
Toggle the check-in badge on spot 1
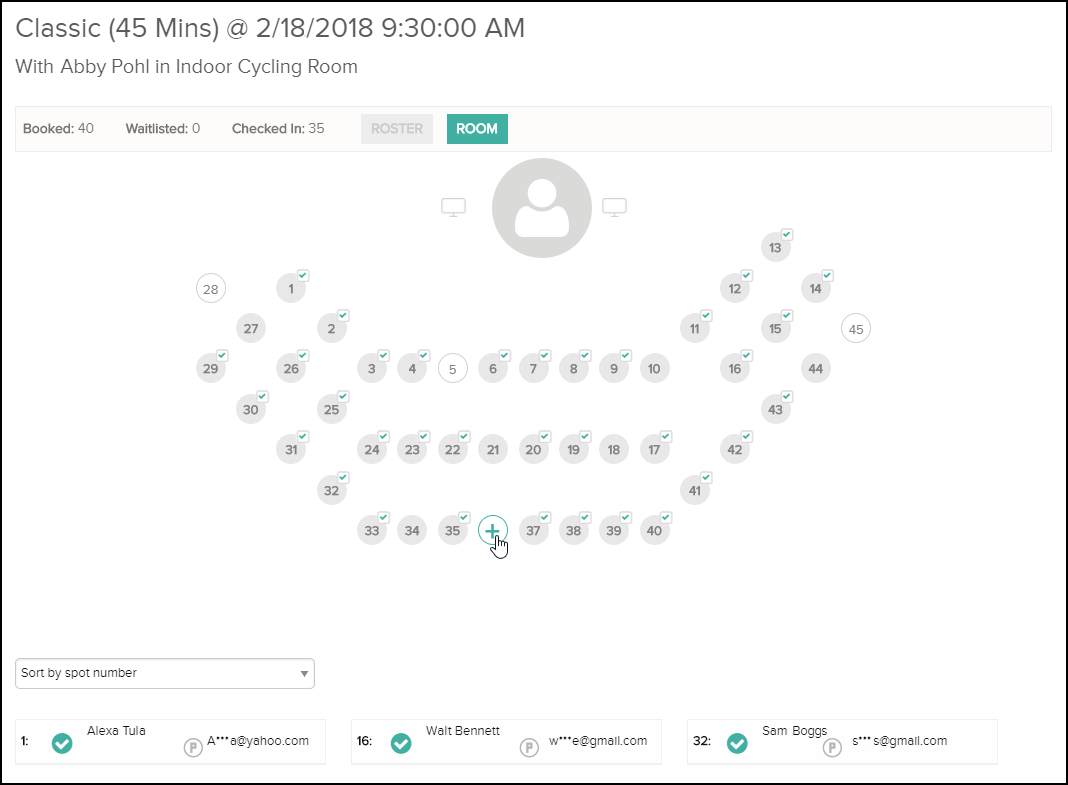tap(302, 275)
